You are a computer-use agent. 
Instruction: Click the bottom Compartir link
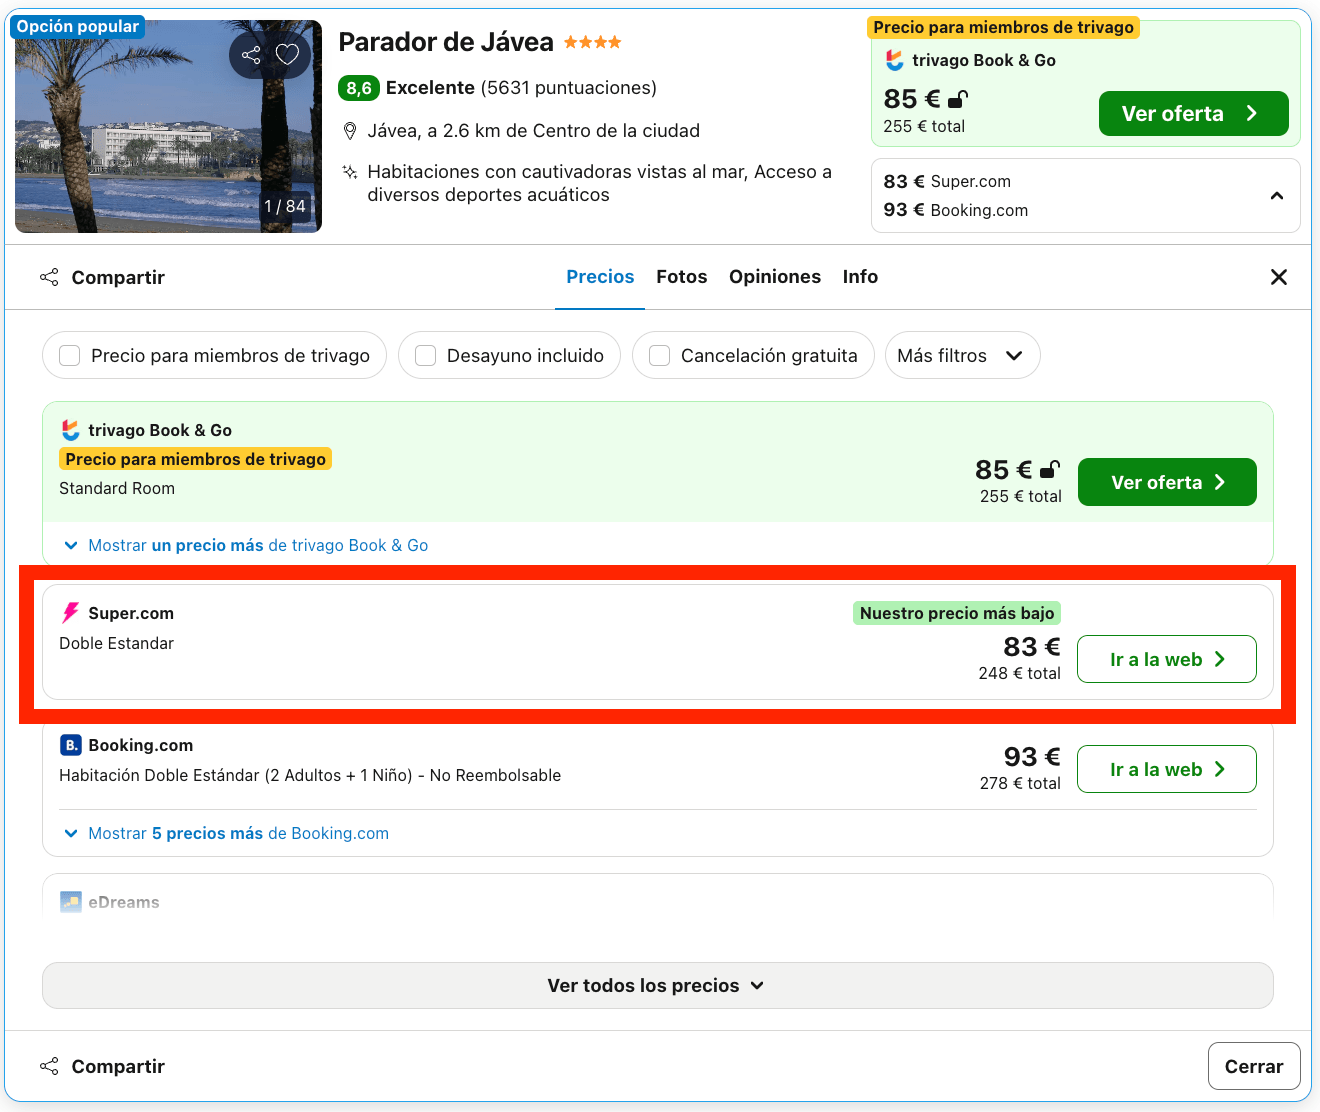(x=118, y=1066)
